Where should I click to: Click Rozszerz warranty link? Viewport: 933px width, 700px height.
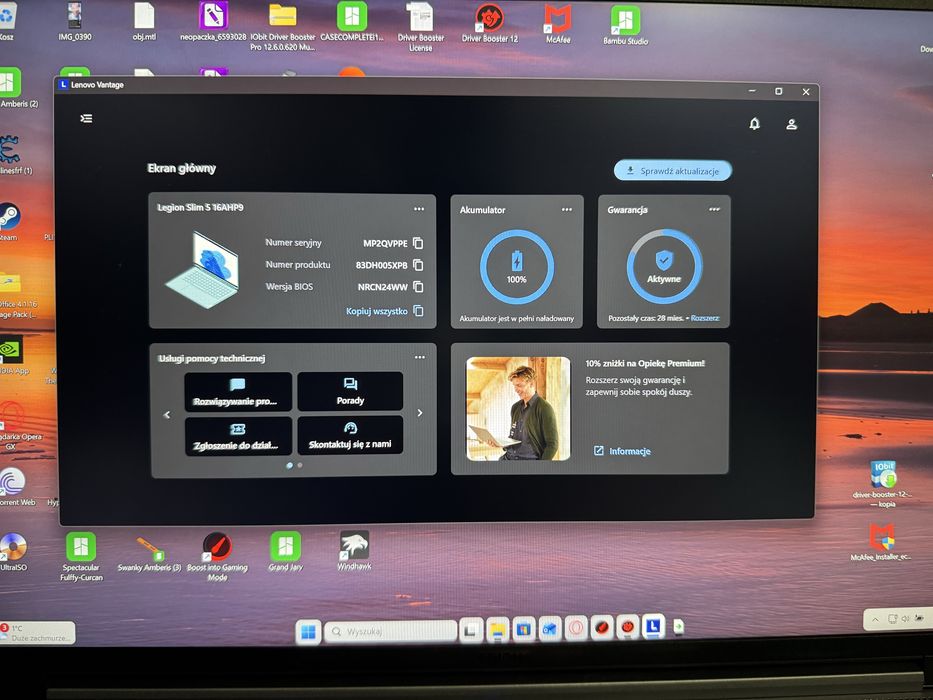click(x=705, y=318)
